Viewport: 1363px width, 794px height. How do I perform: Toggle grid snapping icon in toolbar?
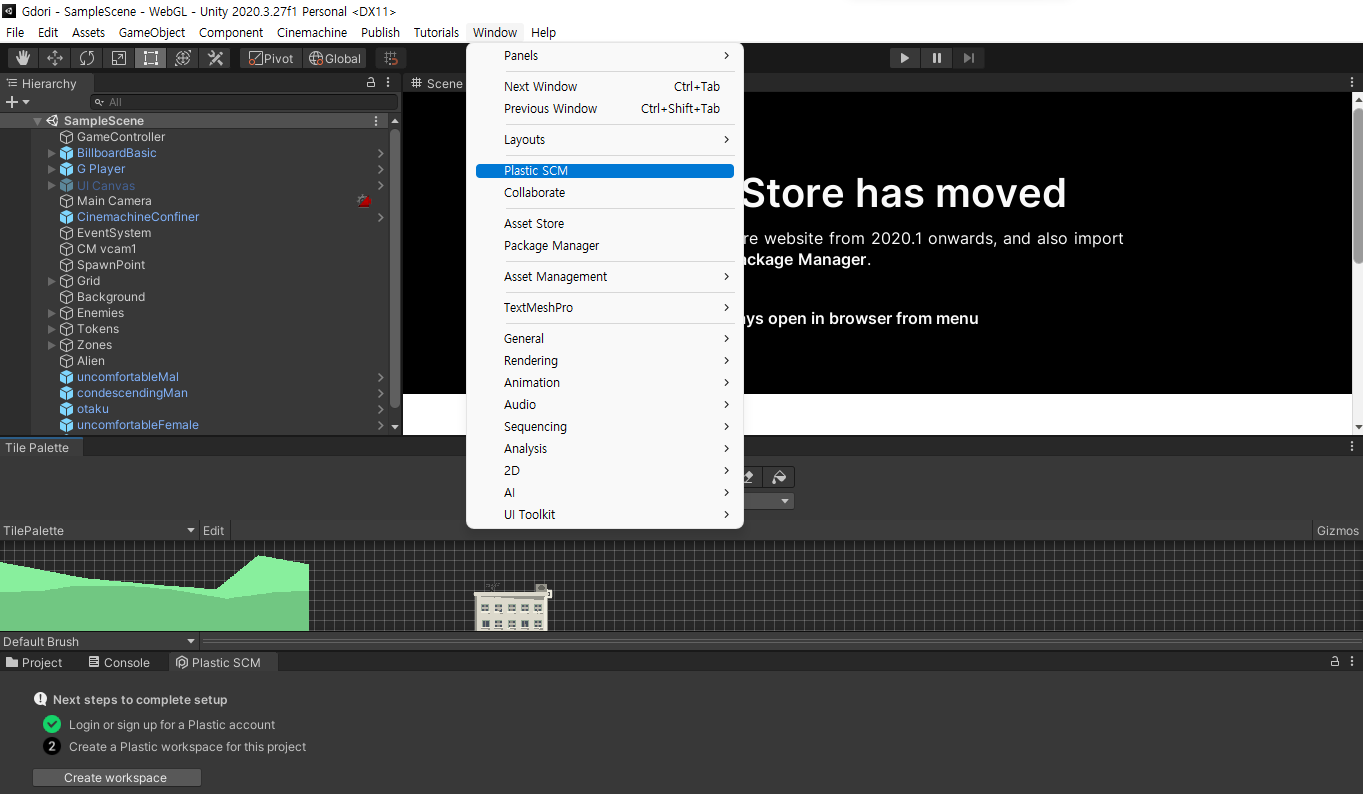click(x=391, y=58)
